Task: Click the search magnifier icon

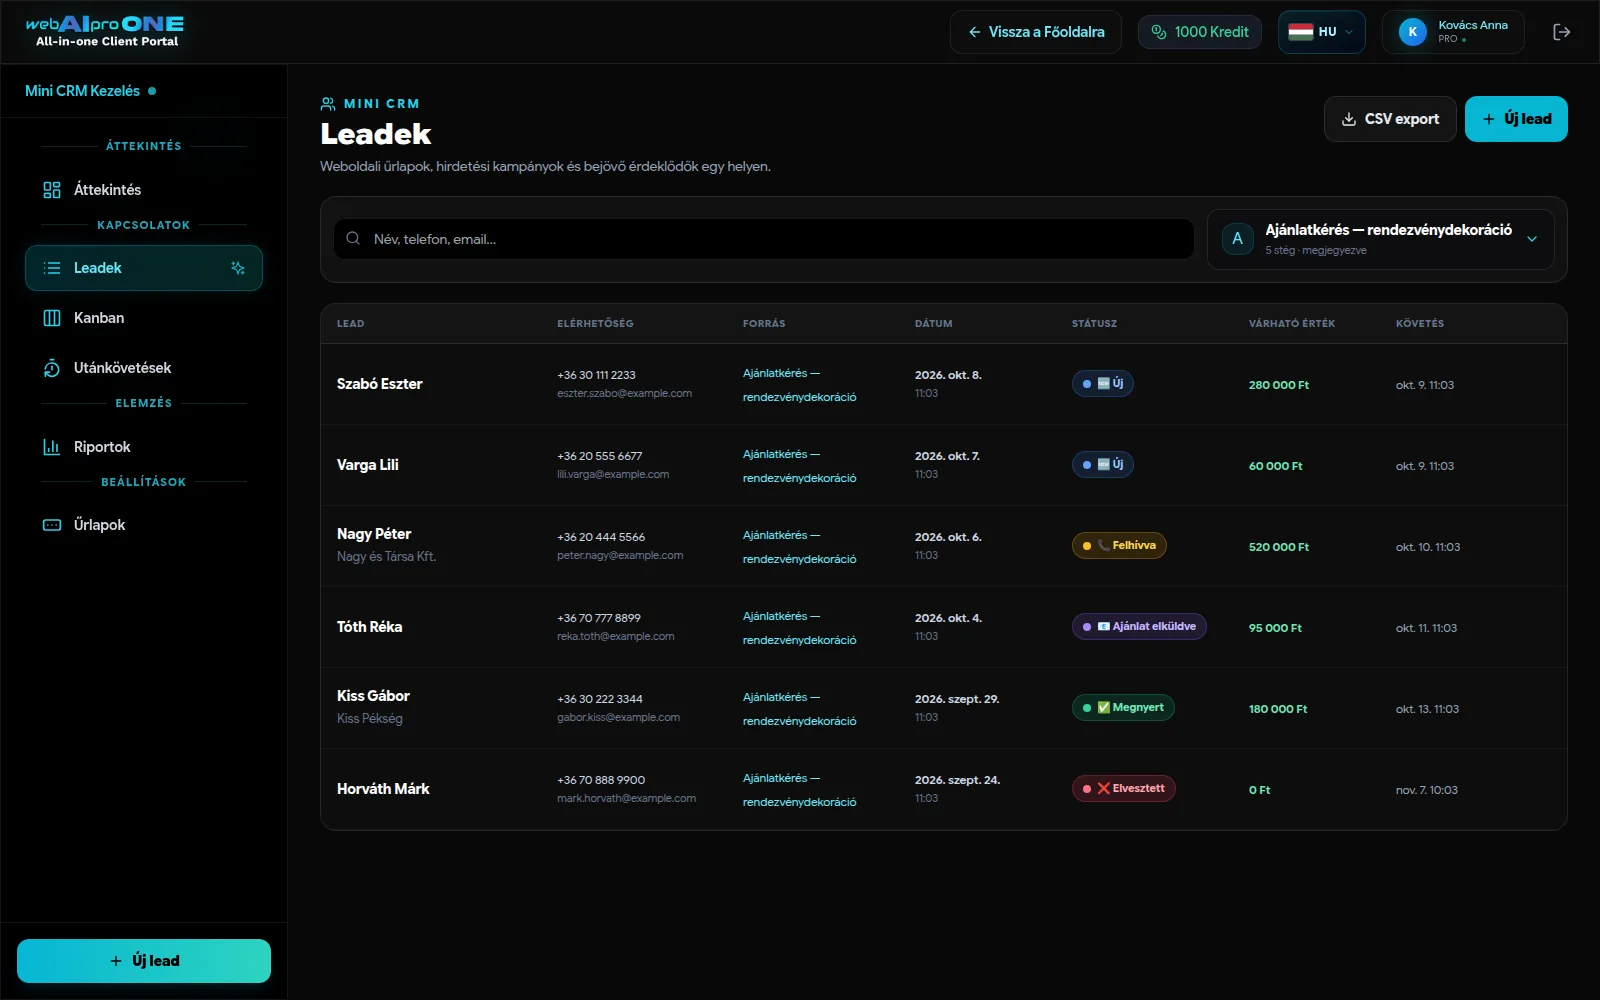Action: pos(353,239)
